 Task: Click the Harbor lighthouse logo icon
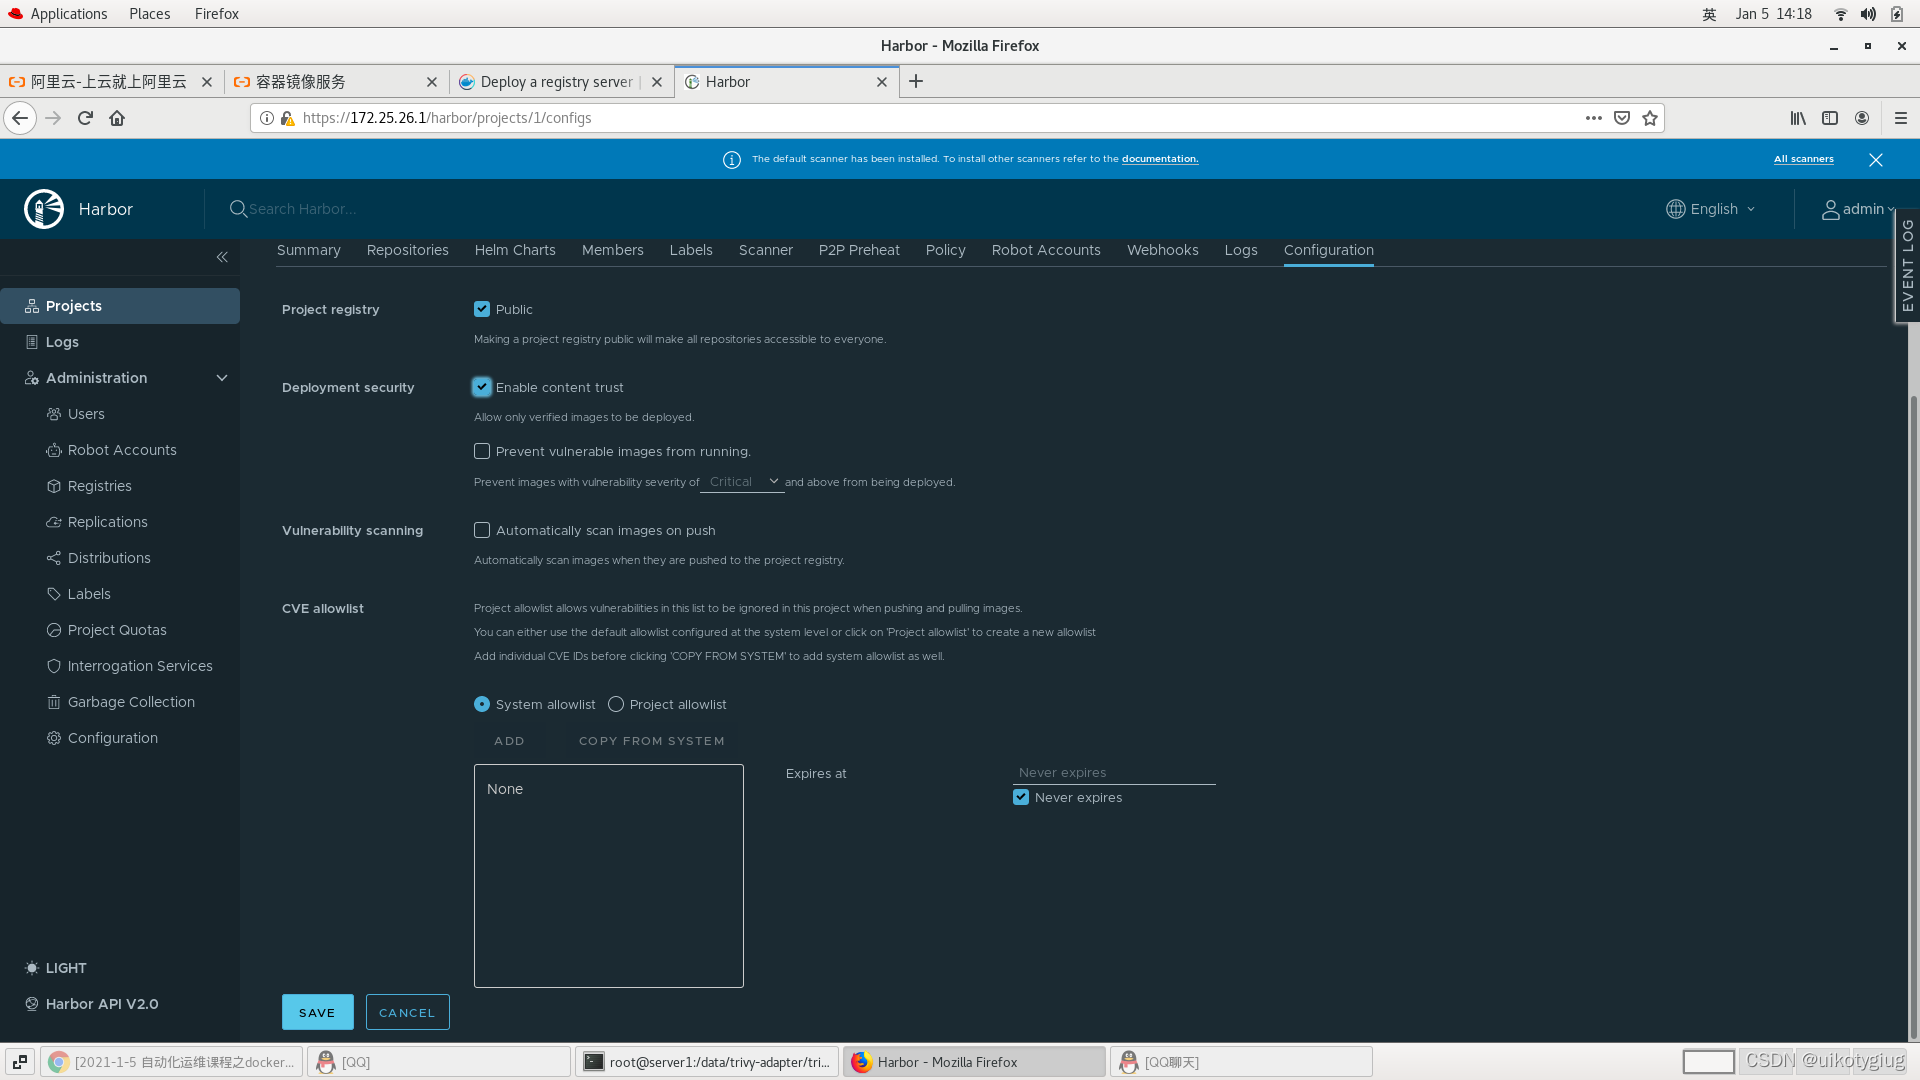(x=44, y=209)
